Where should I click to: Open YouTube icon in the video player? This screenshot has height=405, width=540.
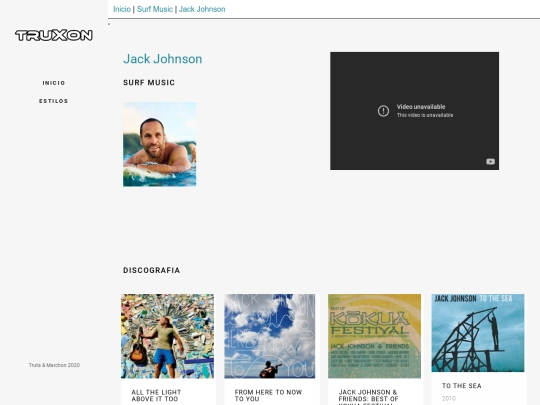[x=490, y=162]
